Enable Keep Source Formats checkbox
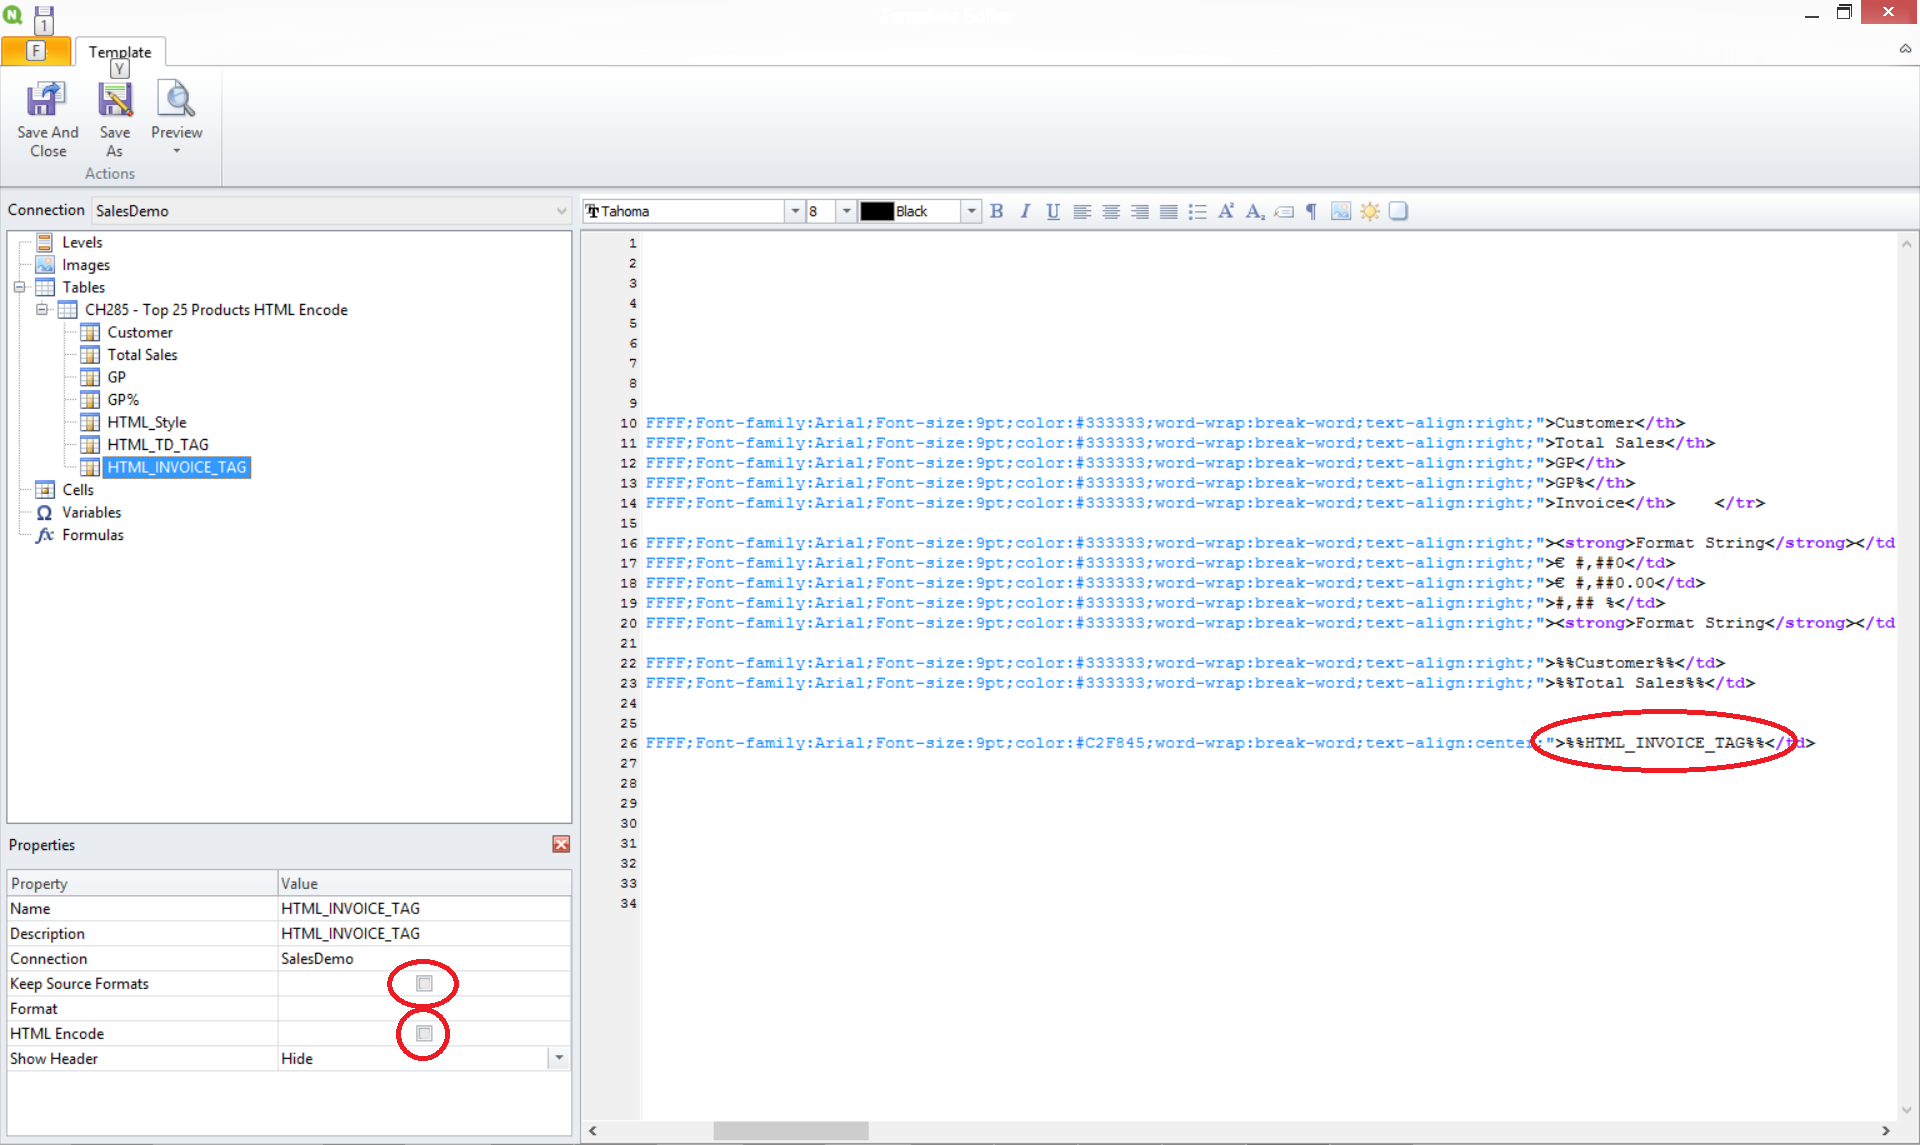1920x1145 pixels. (x=424, y=983)
